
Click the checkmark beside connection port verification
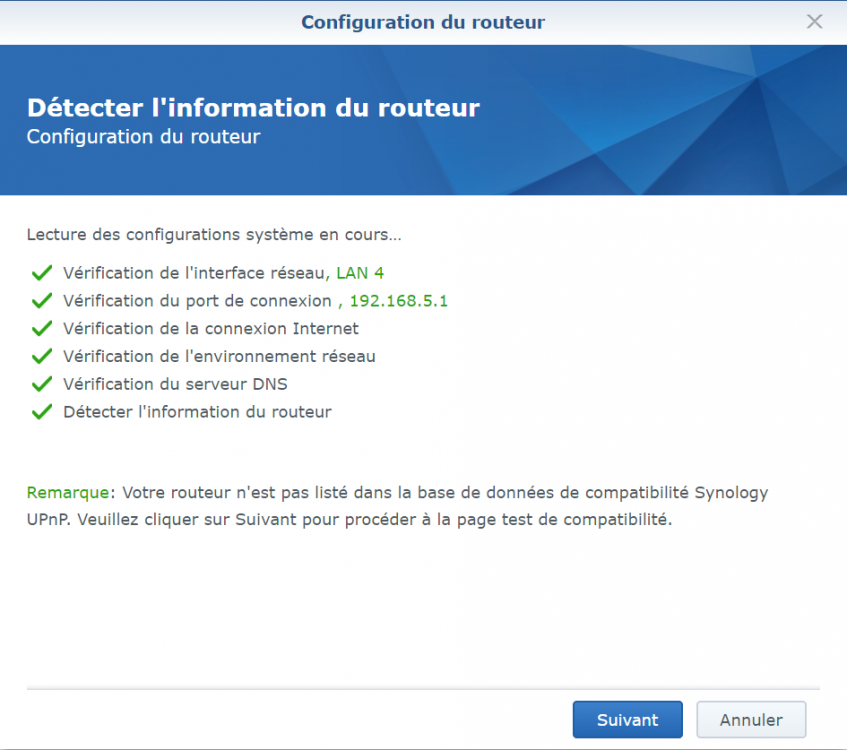click(x=41, y=300)
